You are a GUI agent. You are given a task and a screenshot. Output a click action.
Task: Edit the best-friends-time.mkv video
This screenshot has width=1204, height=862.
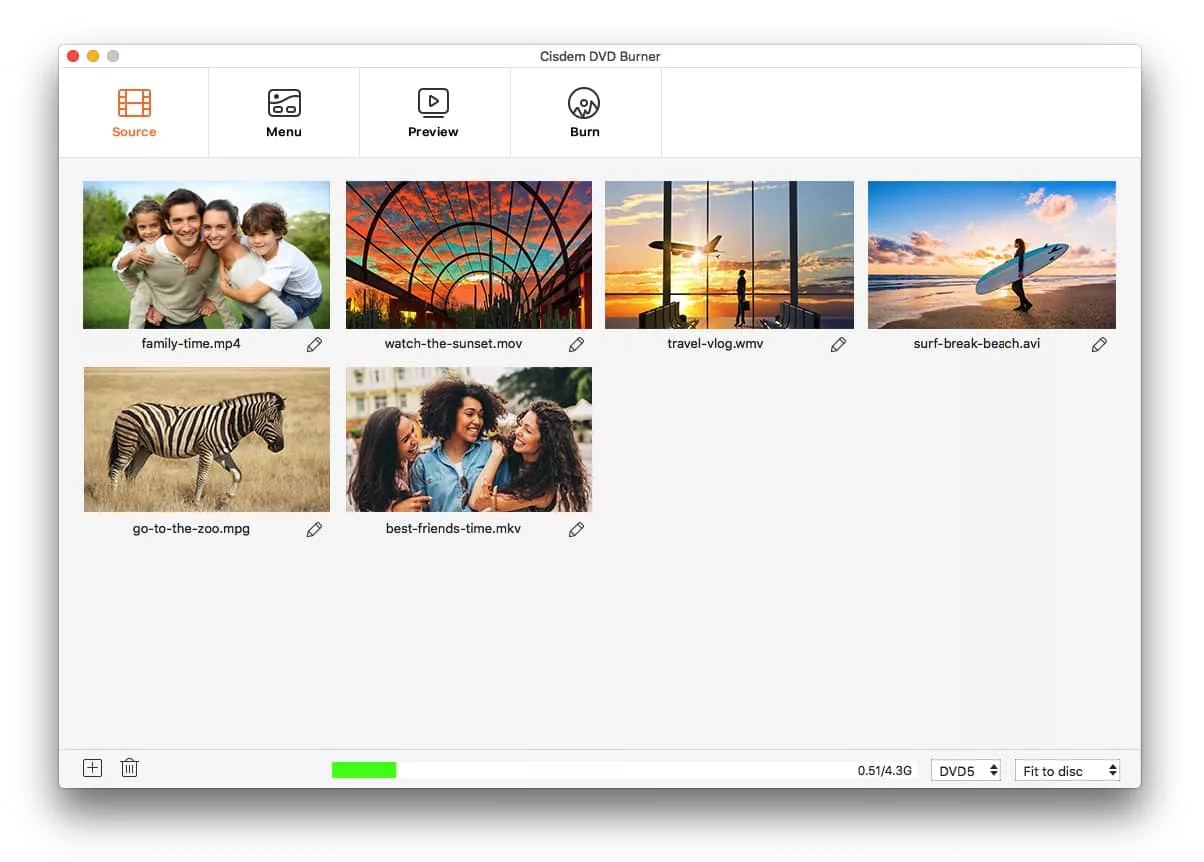click(x=576, y=529)
